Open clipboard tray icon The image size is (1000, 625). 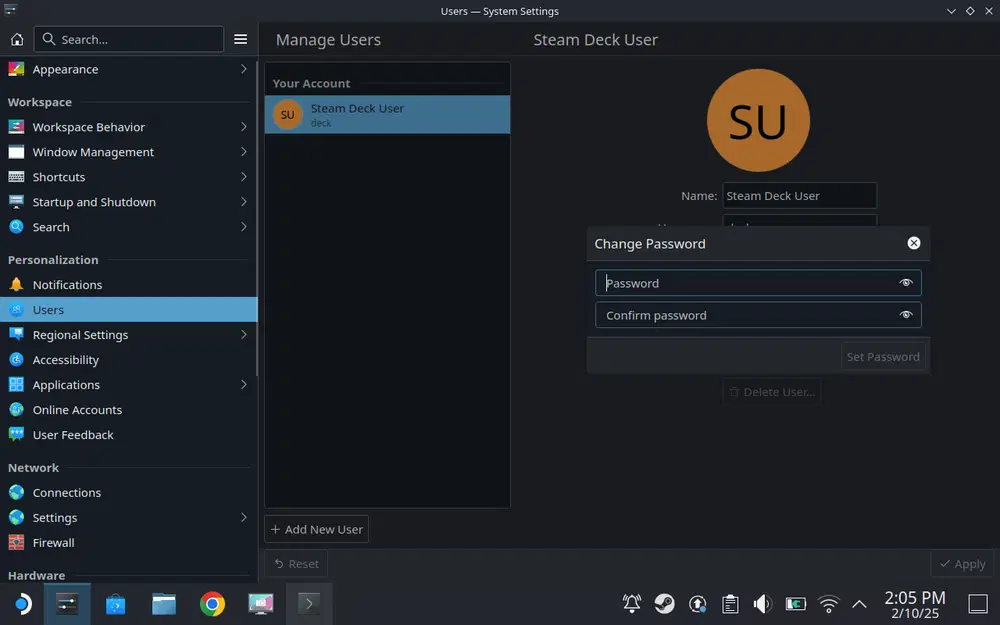click(730, 603)
